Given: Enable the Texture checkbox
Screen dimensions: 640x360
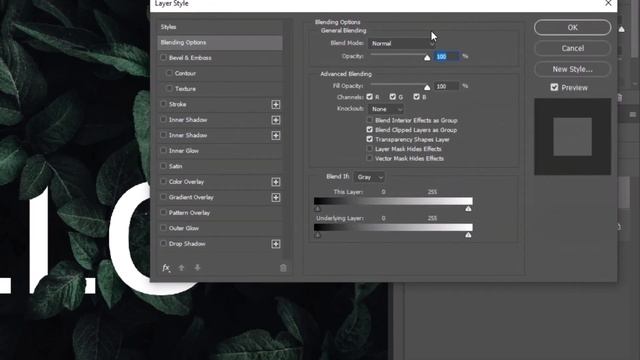Looking at the screenshot, I should tap(169, 89).
